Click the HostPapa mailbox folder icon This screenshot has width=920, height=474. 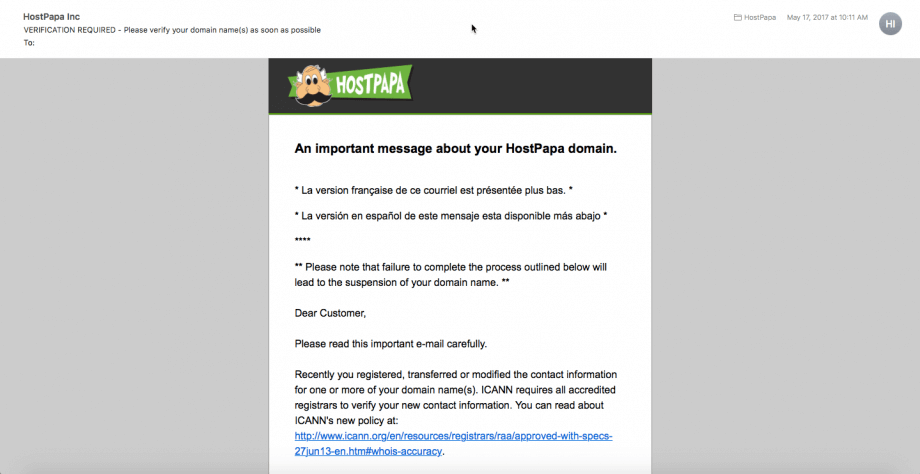[738, 18]
